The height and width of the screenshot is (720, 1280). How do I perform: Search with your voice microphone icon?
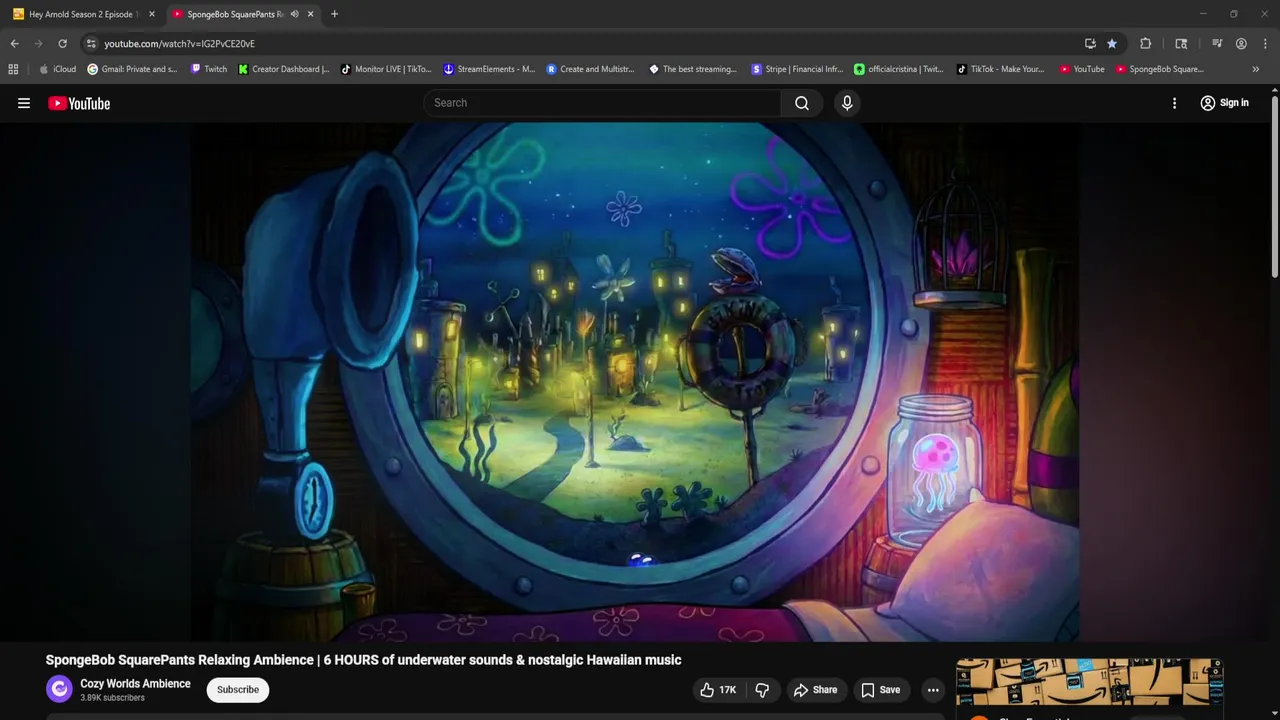click(847, 103)
